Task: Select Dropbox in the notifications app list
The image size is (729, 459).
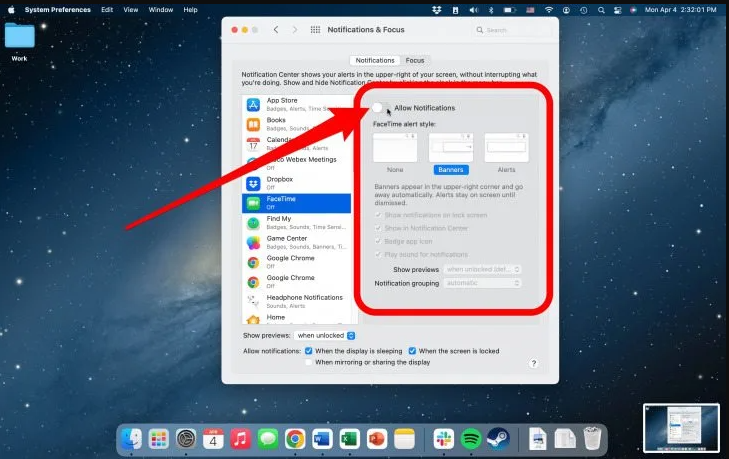Action: click(296, 183)
